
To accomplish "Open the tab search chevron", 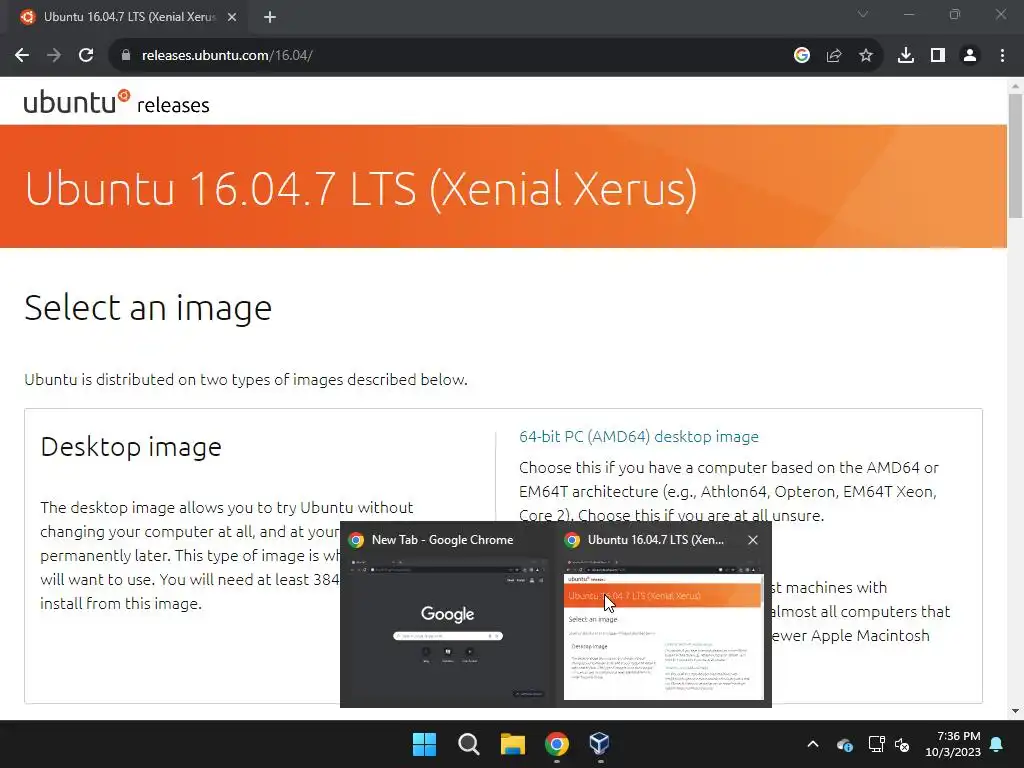I will (863, 14).
